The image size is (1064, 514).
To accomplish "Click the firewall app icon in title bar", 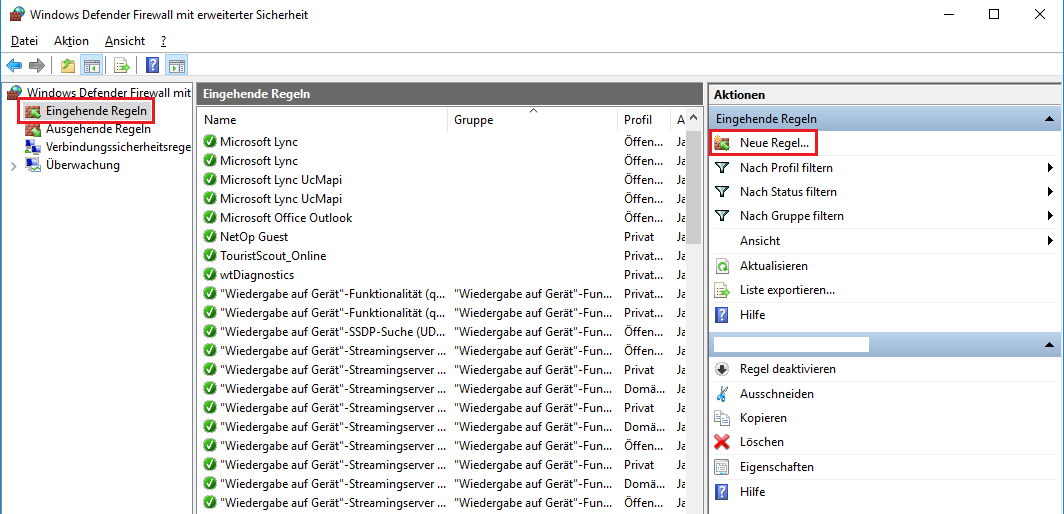I will pos(17,14).
